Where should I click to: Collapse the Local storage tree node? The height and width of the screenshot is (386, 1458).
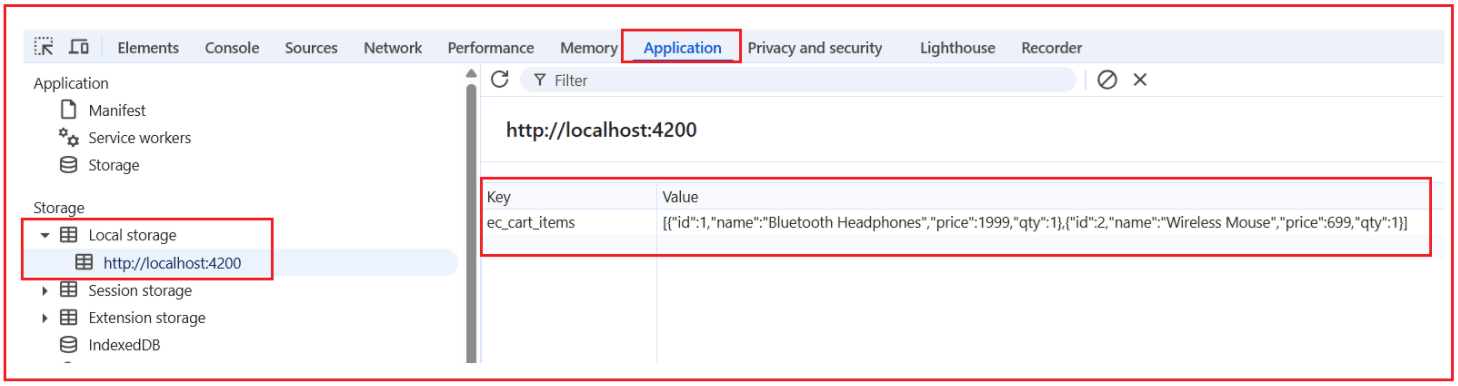click(45, 235)
